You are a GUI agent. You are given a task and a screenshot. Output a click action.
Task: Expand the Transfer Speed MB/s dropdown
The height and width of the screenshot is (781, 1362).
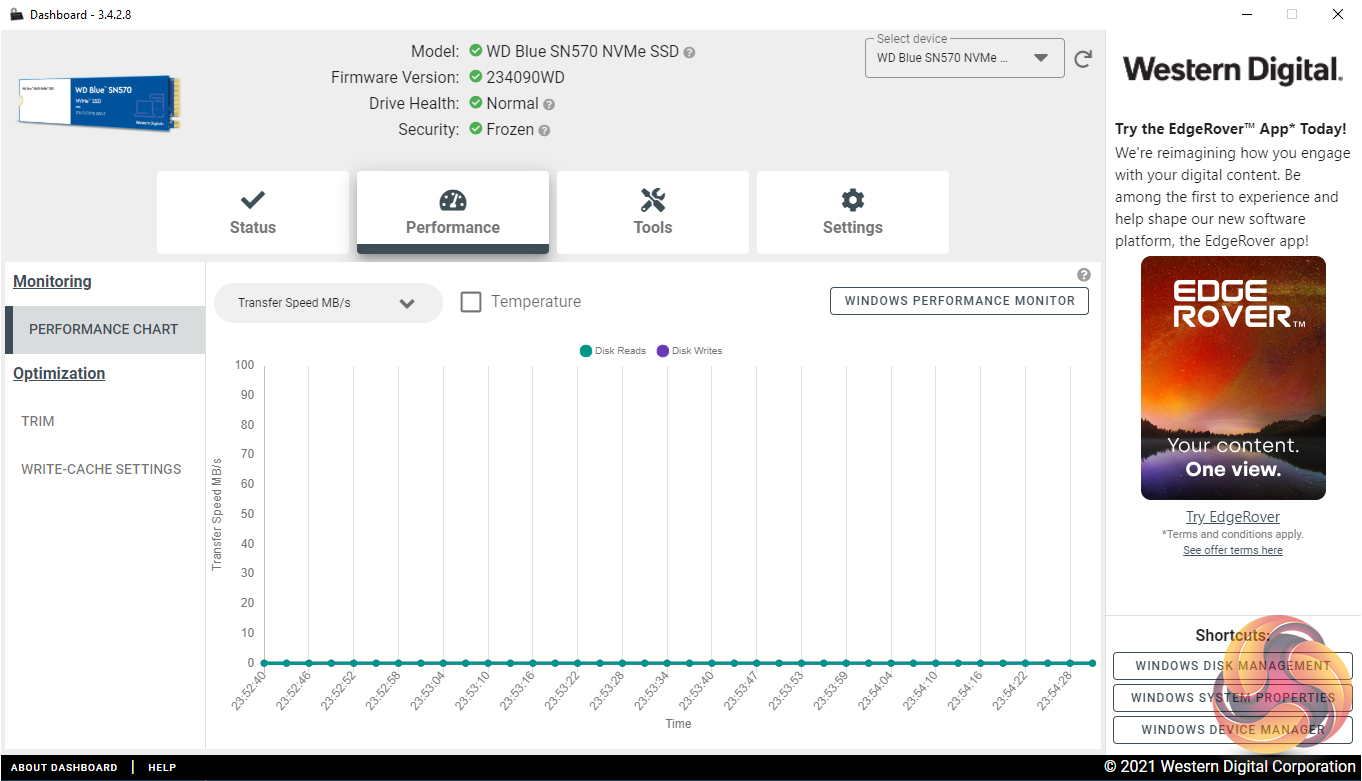(x=328, y=303)
